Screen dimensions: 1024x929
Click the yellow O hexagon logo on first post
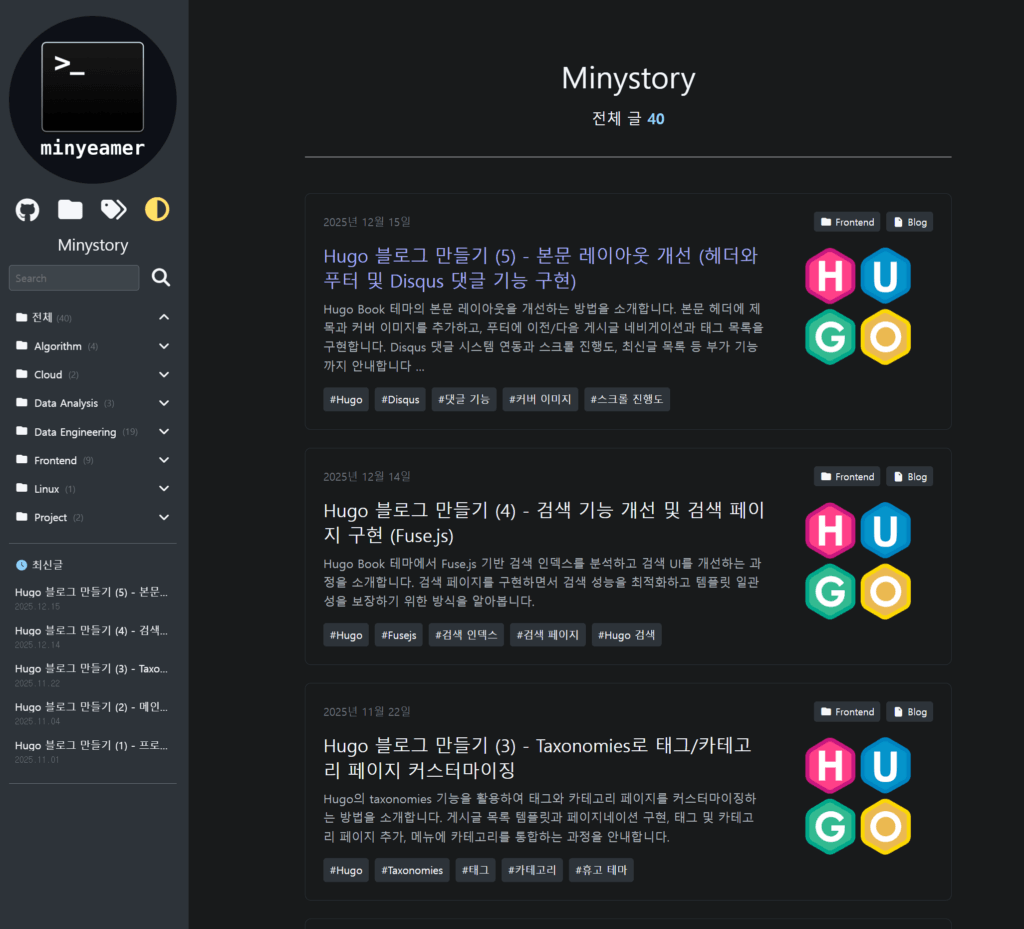pos(885,338)
